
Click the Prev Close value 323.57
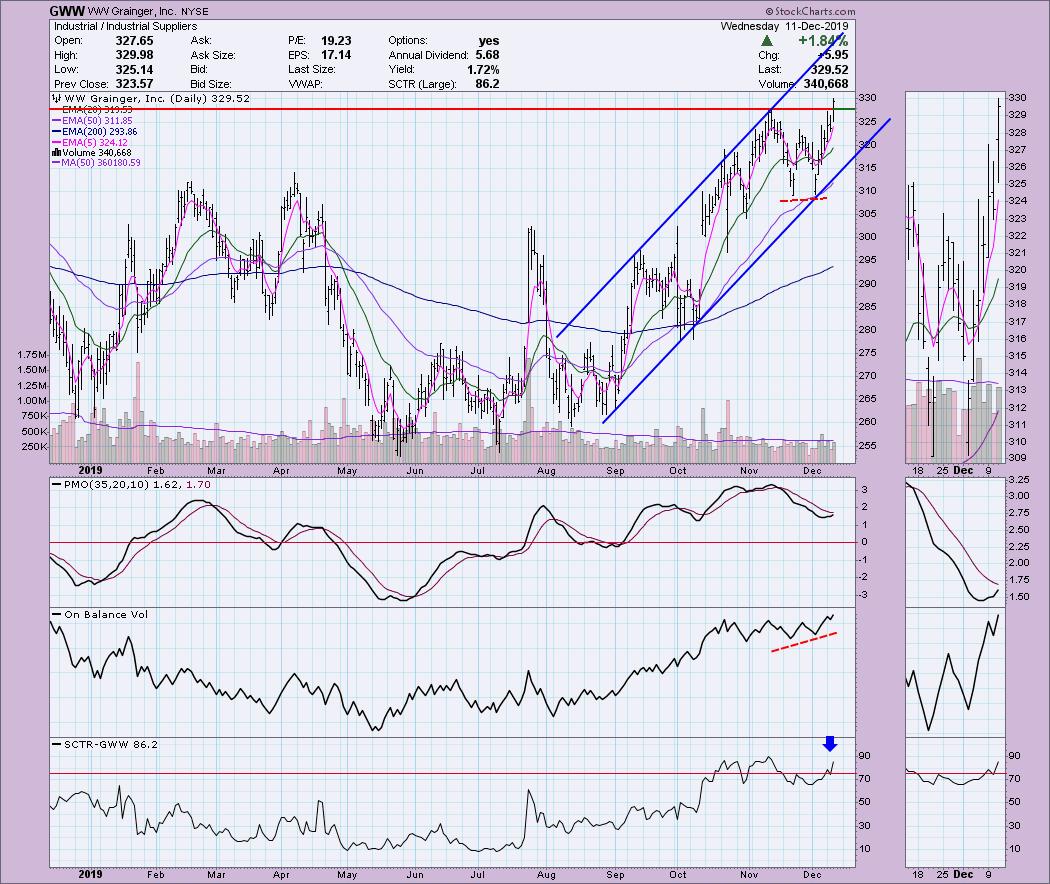tap(134, 84)
